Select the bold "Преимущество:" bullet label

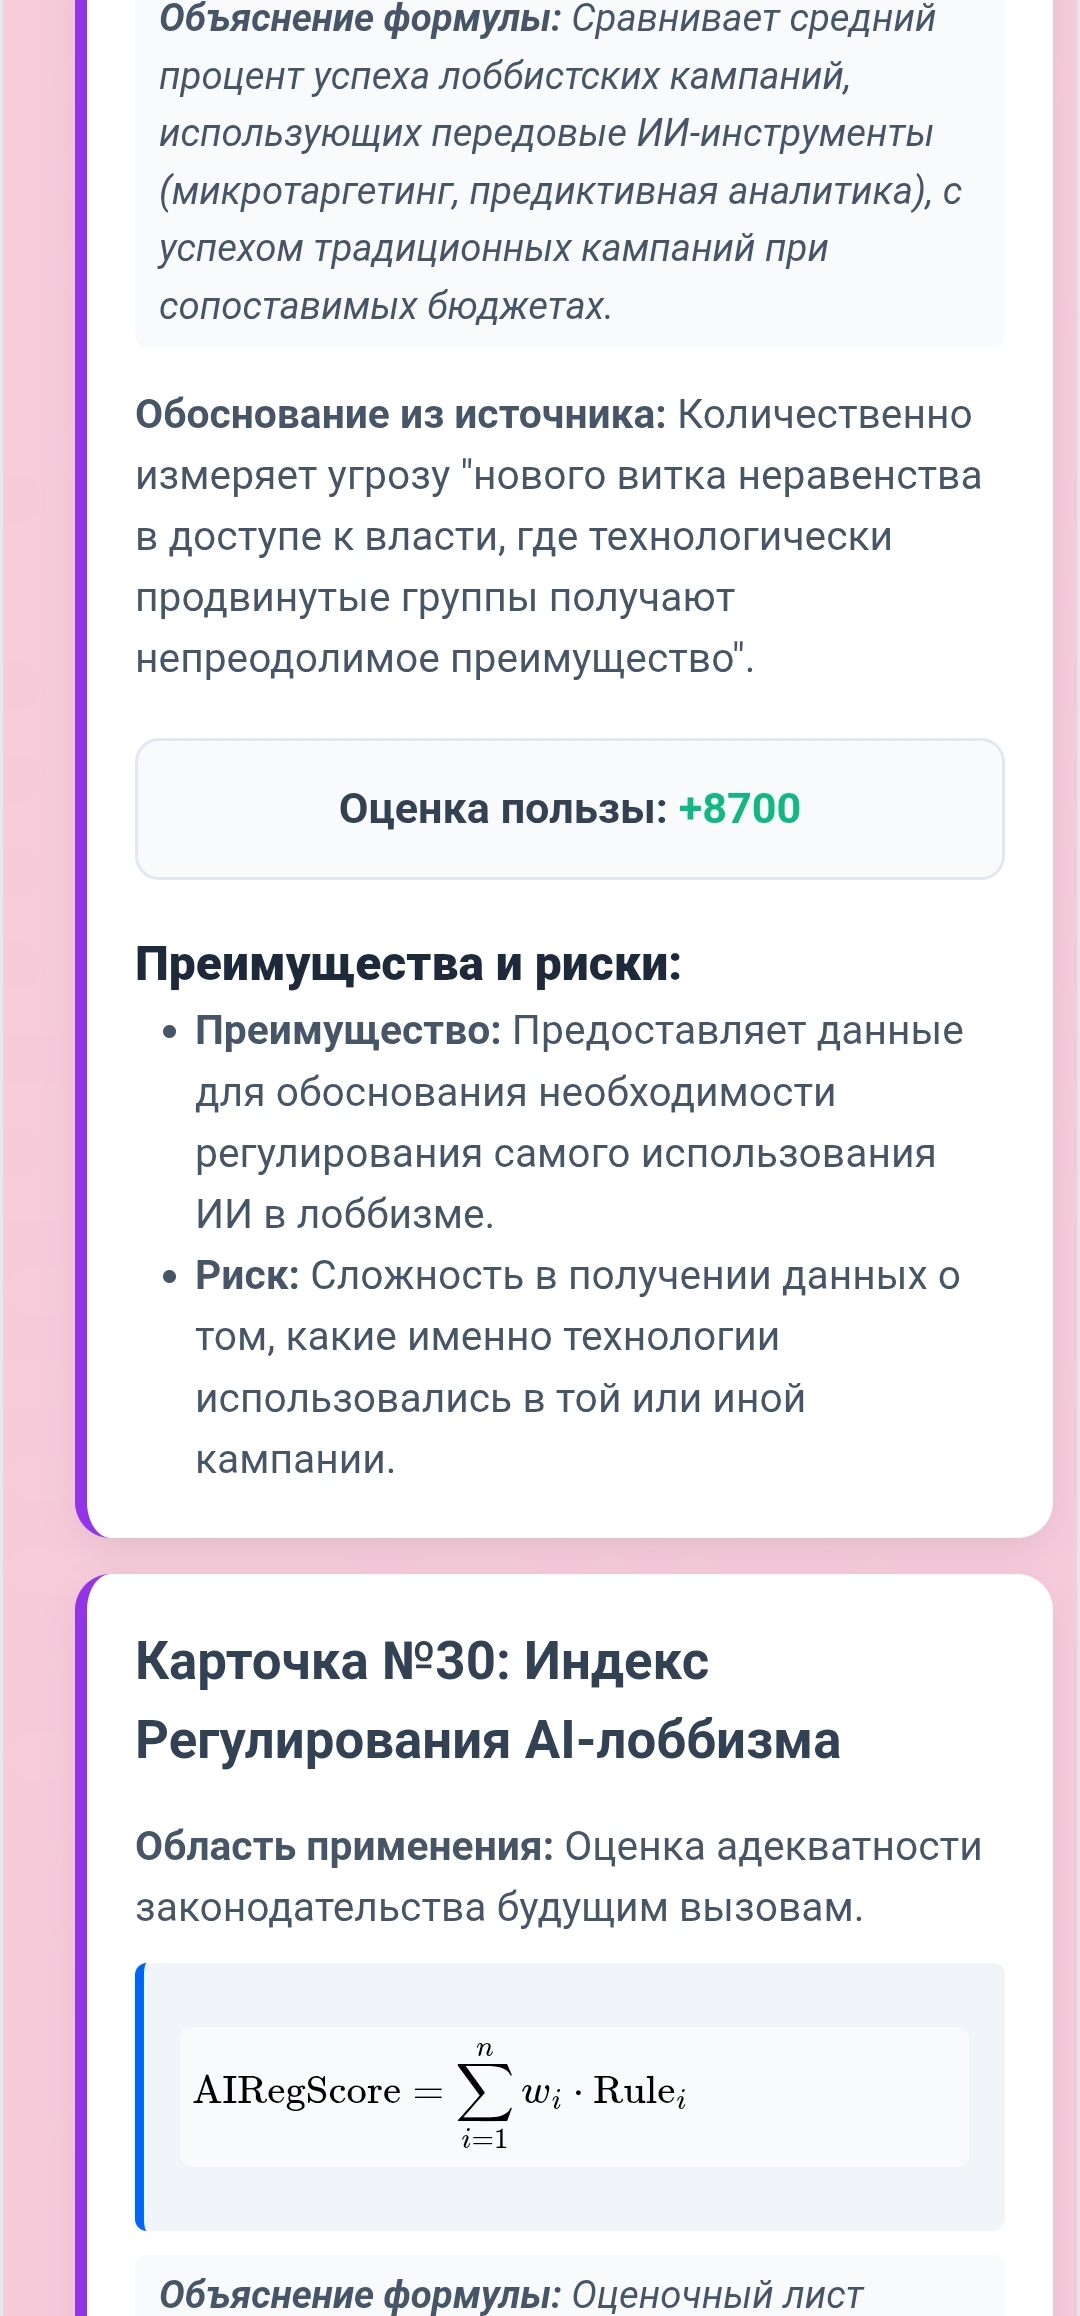pyautogui.click(x=348, y=1031)
